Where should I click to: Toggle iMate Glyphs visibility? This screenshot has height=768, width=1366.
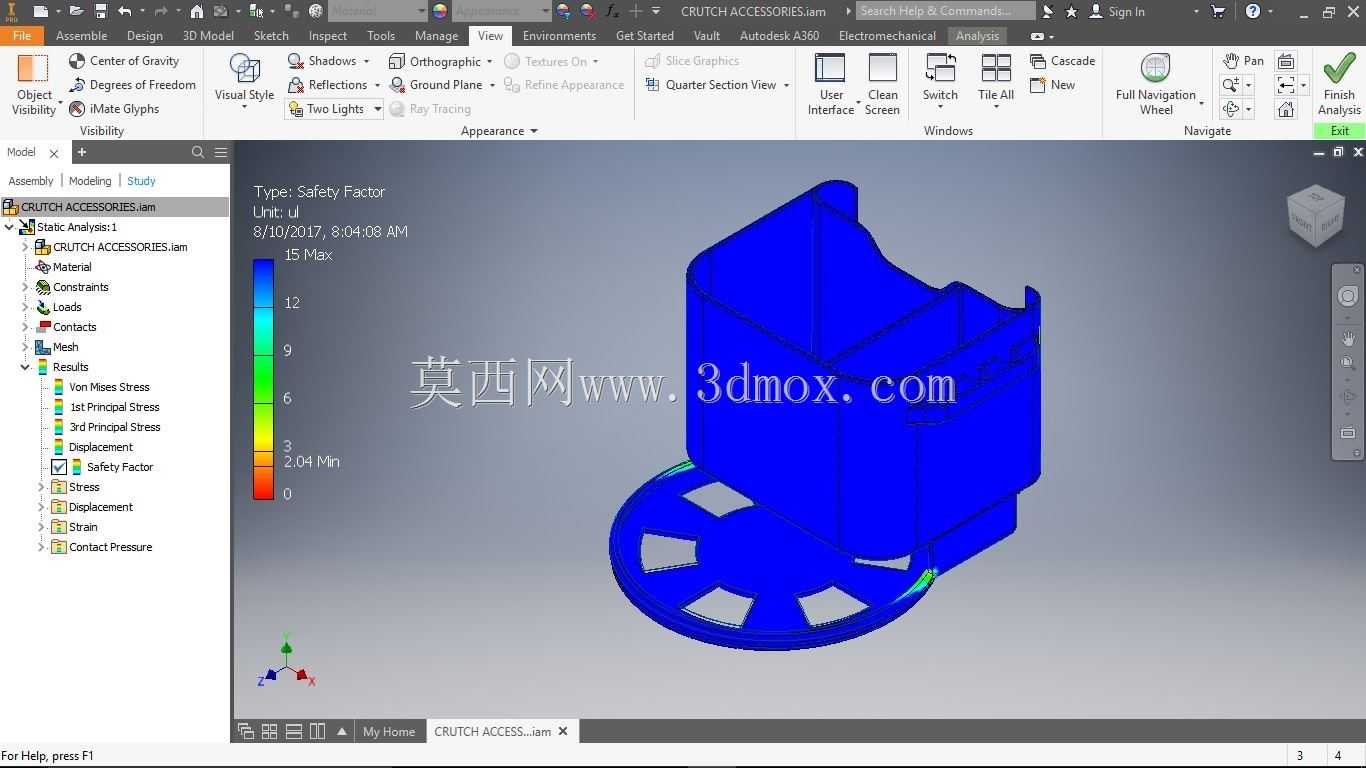point(114,109)
